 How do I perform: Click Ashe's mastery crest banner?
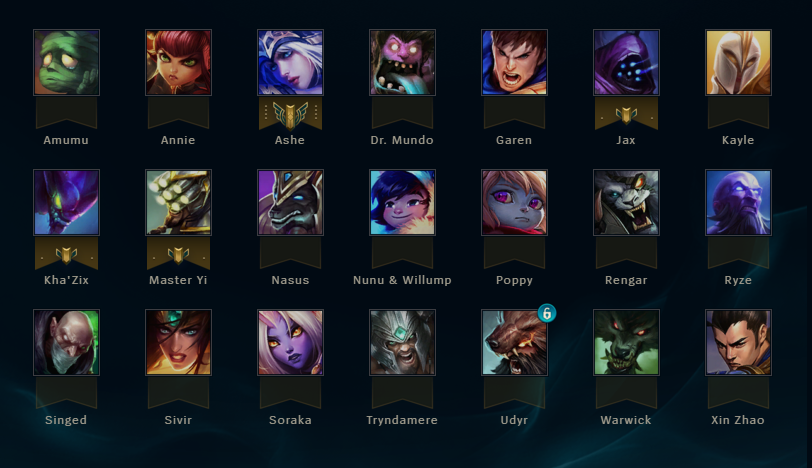pos(291,114)
